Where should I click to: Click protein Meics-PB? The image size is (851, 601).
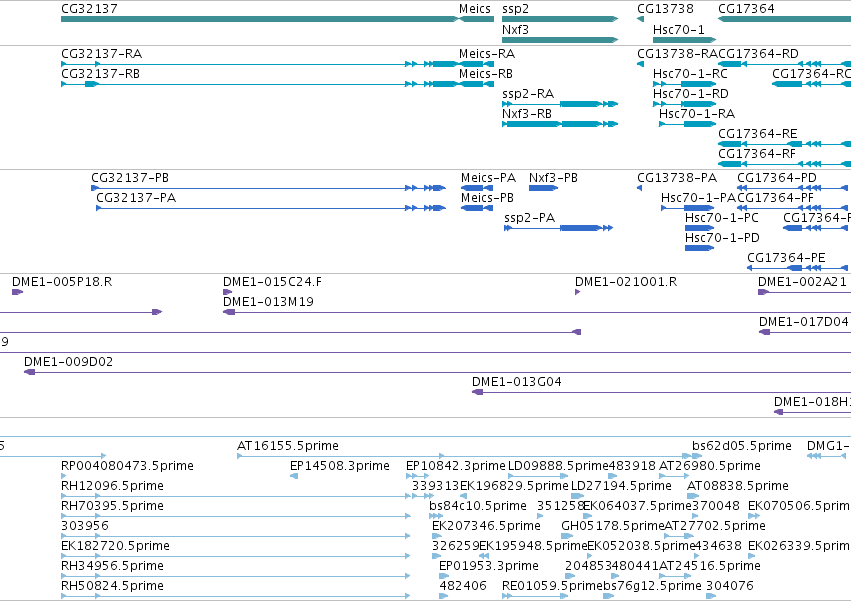click(477, 208)
